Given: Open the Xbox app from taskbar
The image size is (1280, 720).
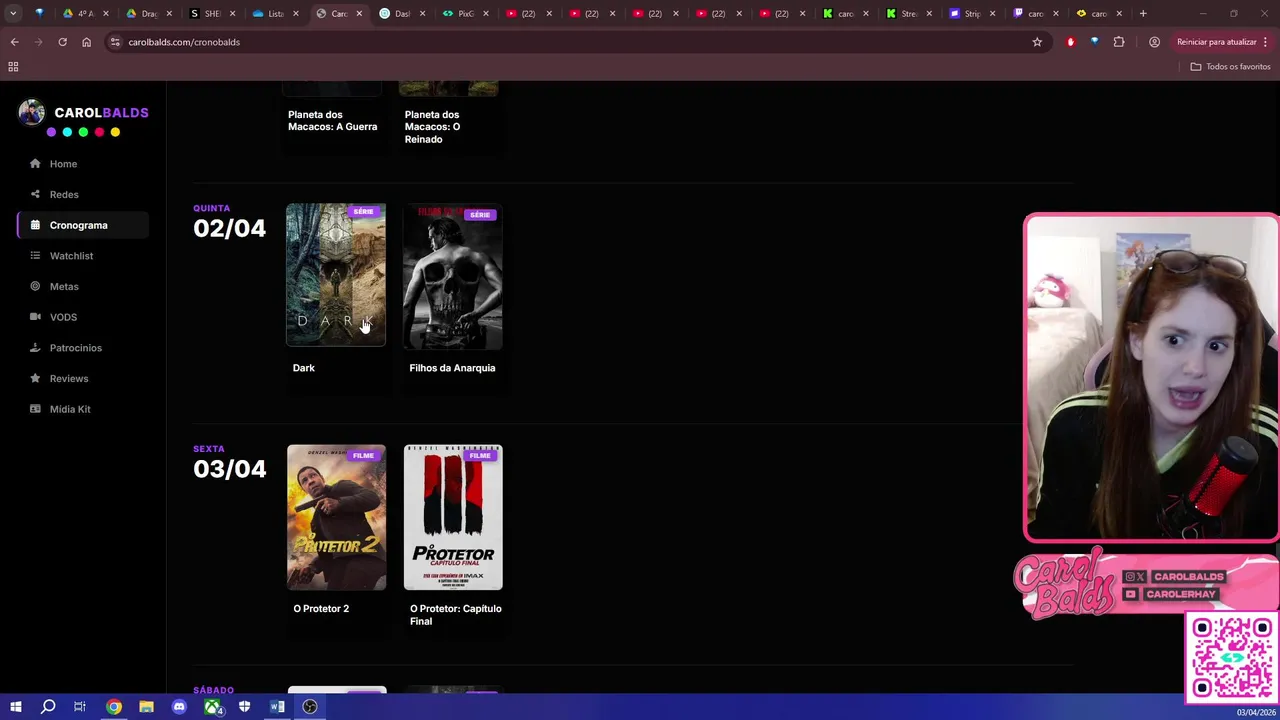Looking at the screenshot, I should coord(212,707).
